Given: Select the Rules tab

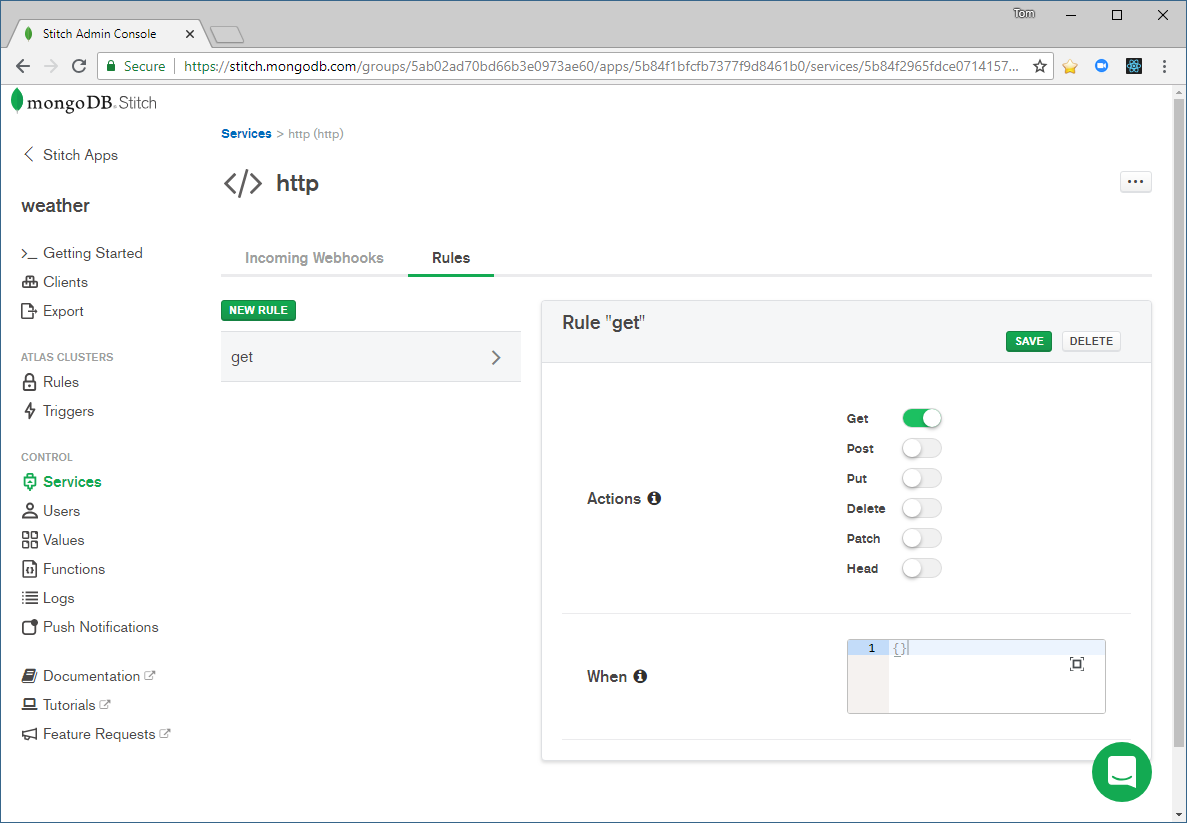Looking at the screenshot, I should tap(450, 257).
